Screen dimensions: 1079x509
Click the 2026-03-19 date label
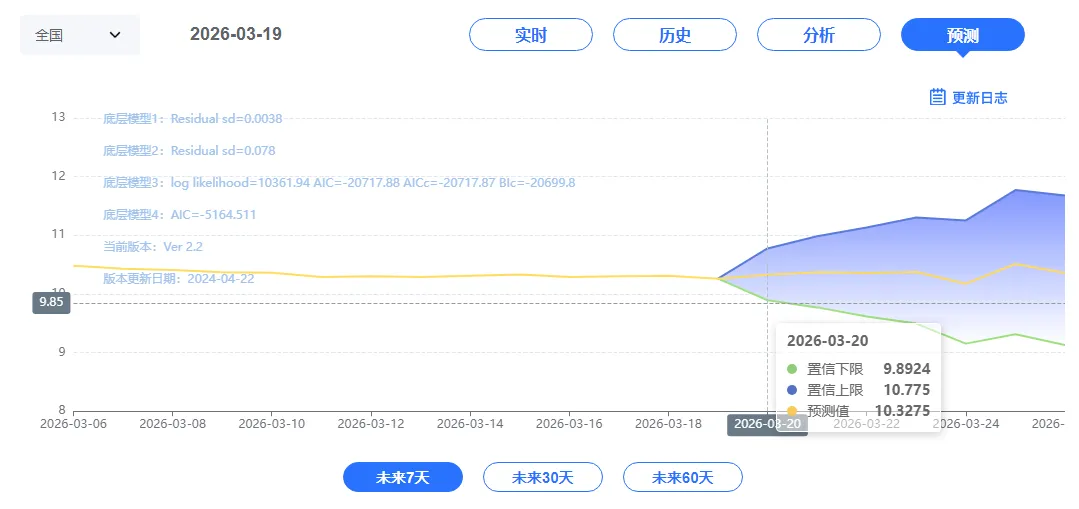coord(235,34)
